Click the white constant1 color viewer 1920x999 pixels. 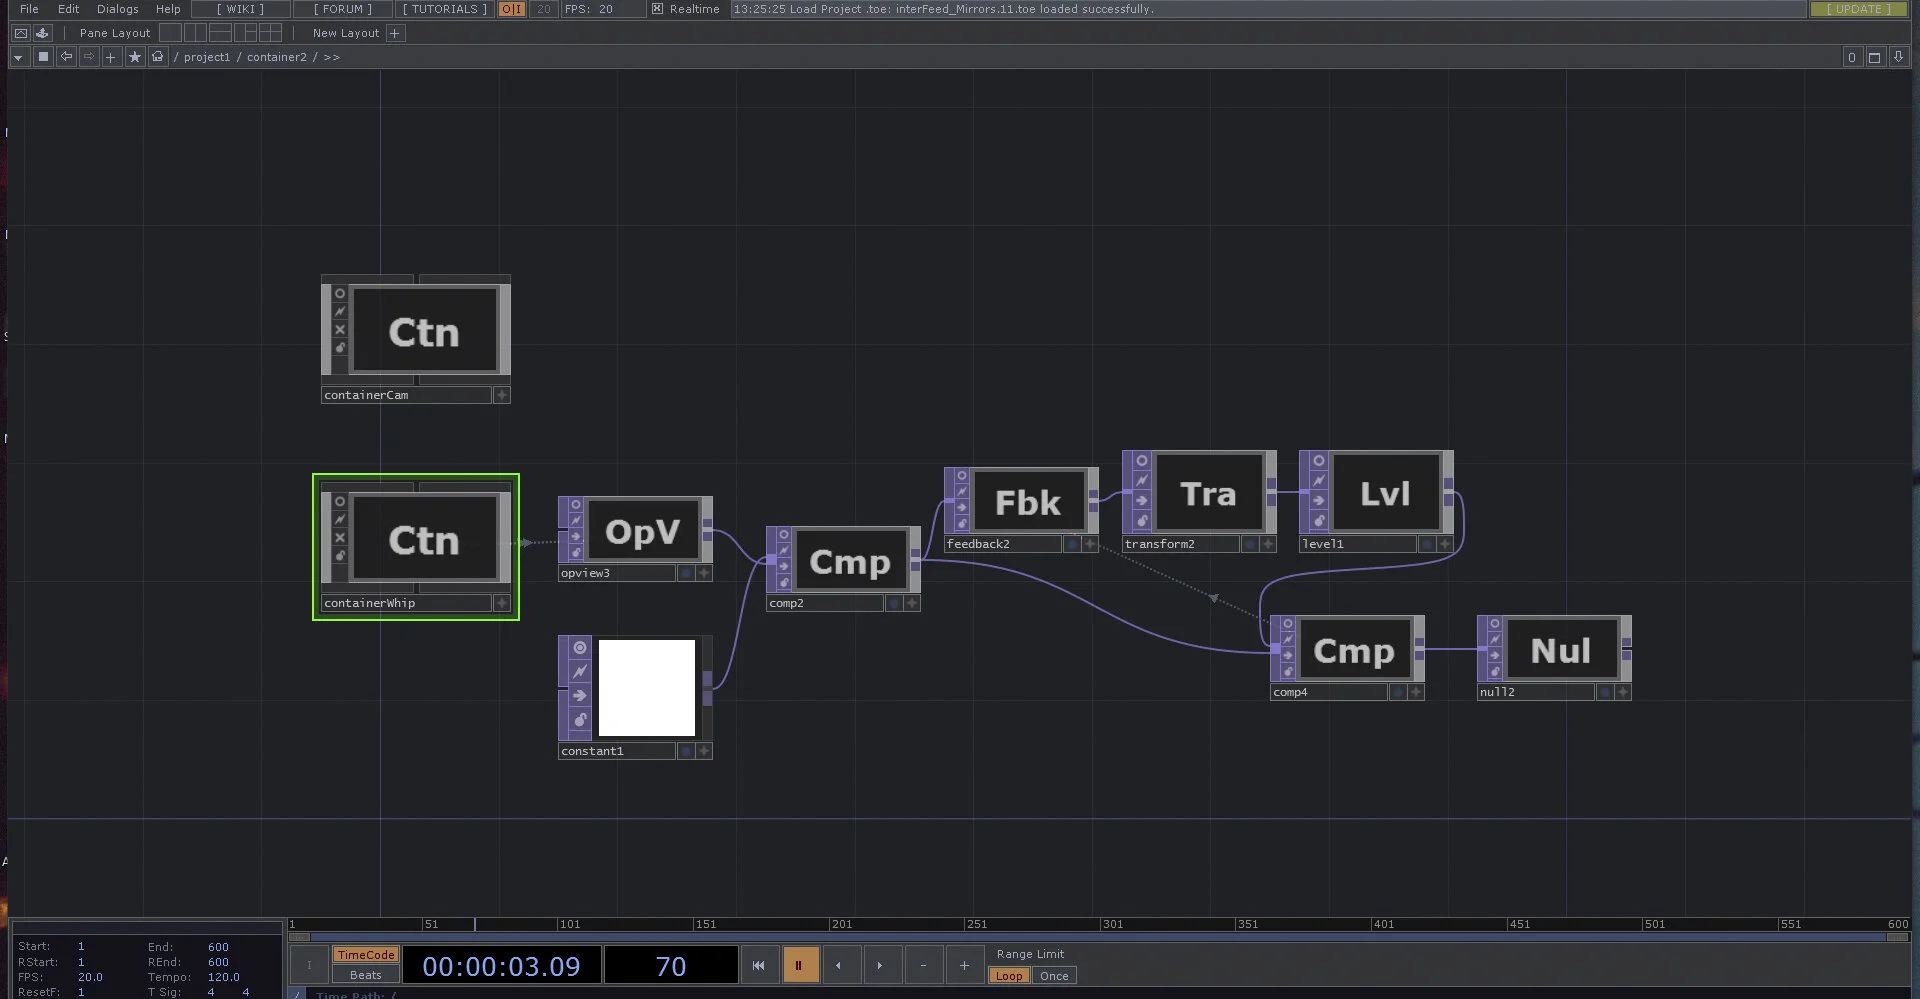point(647,688)
